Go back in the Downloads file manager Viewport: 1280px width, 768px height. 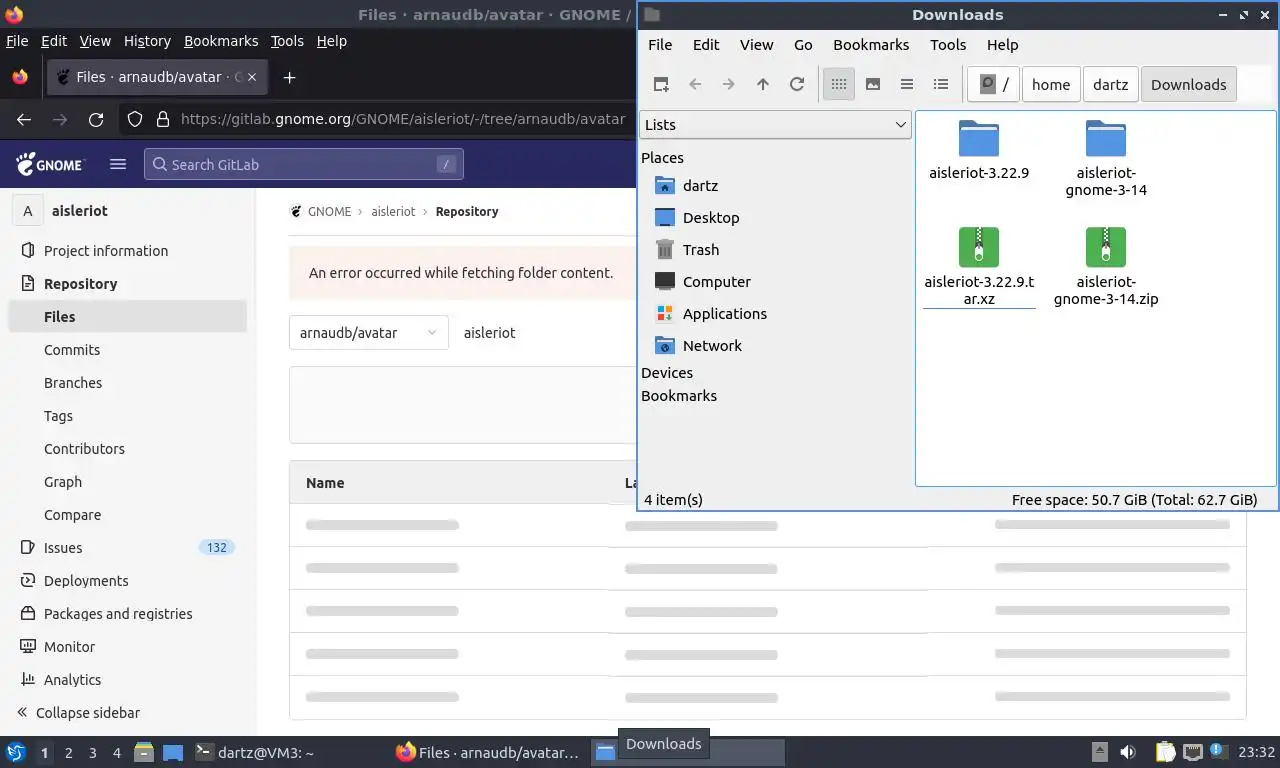click(695, 84)
